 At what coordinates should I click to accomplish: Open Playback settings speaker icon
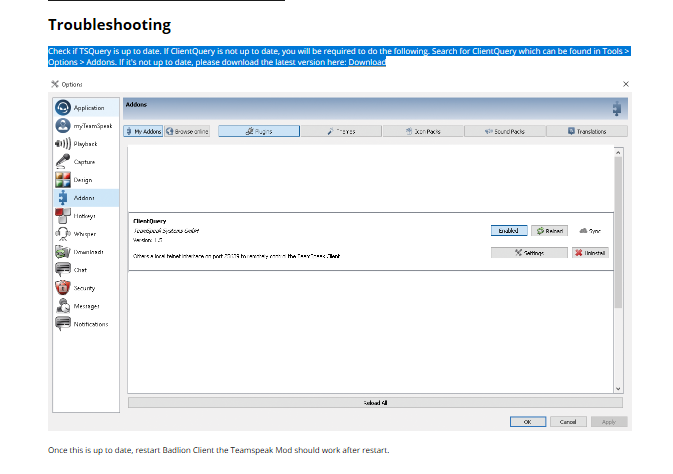click(63, 144)
